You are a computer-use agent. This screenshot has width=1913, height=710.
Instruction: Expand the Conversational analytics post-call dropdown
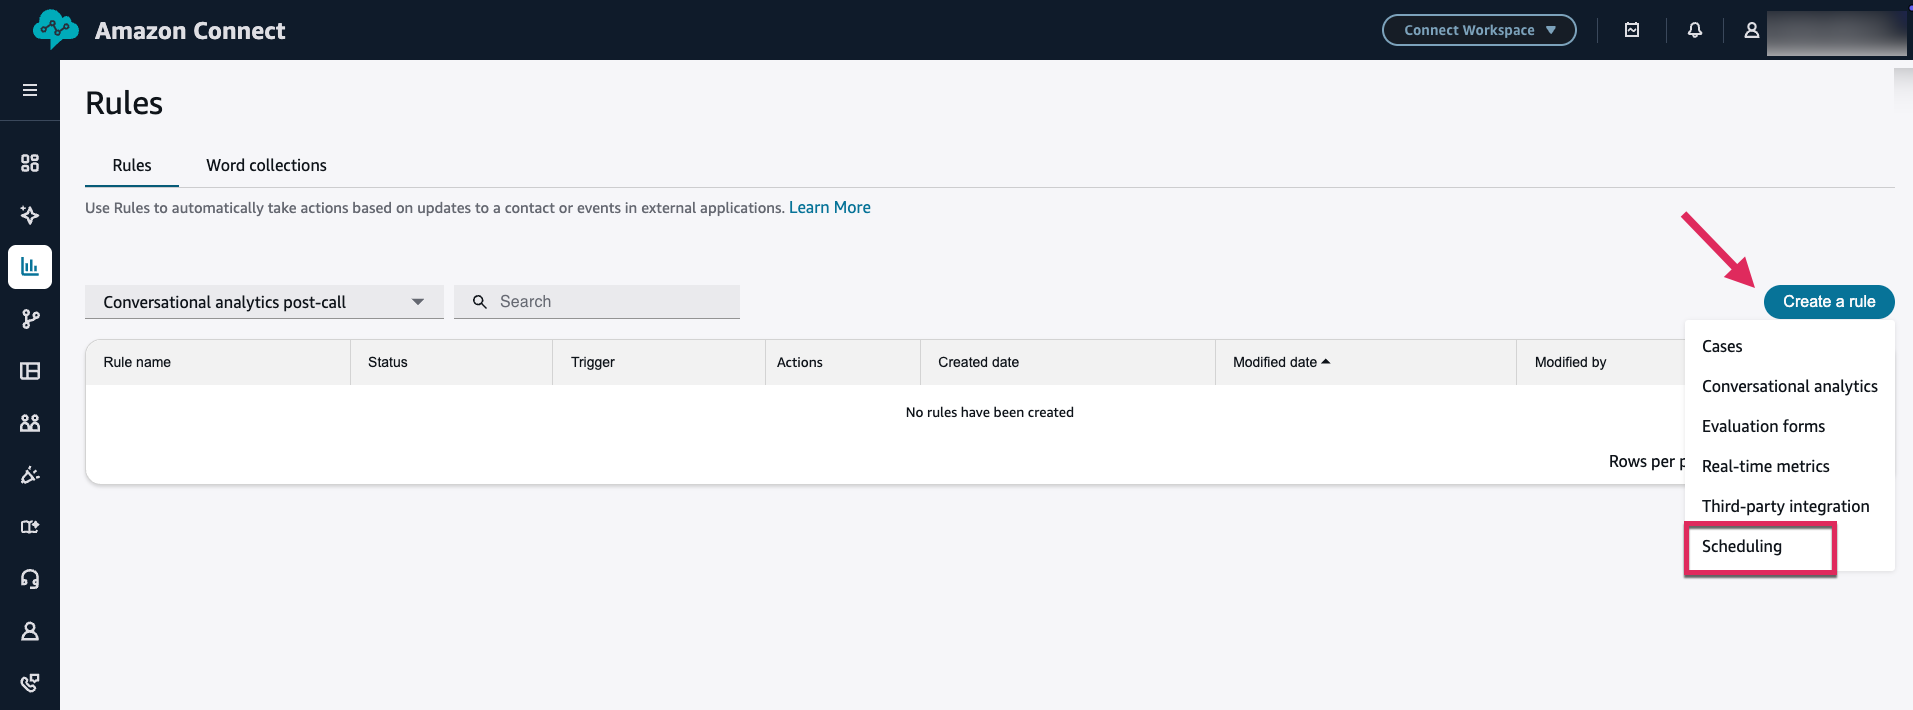click(264, 302)
